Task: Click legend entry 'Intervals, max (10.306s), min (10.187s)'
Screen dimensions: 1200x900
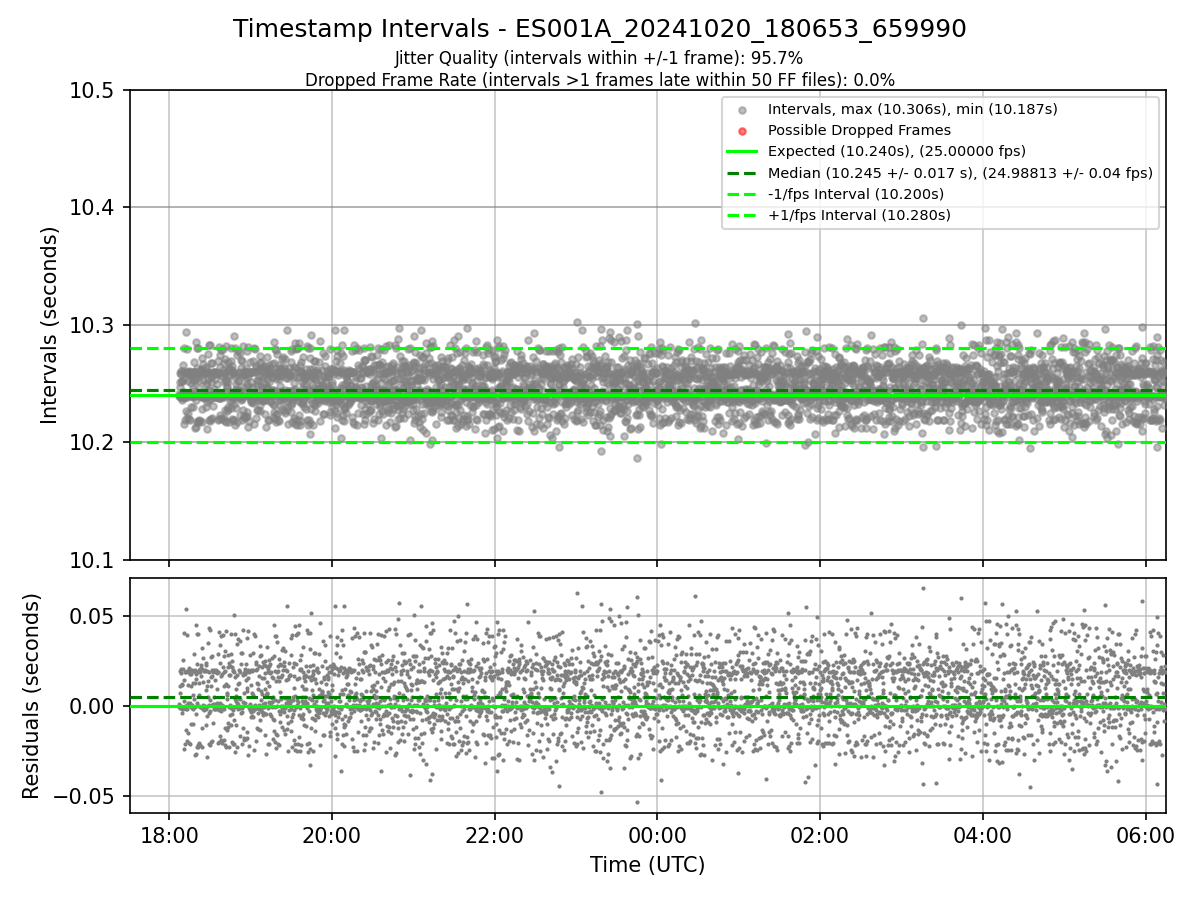Action: tap(912, 109)
